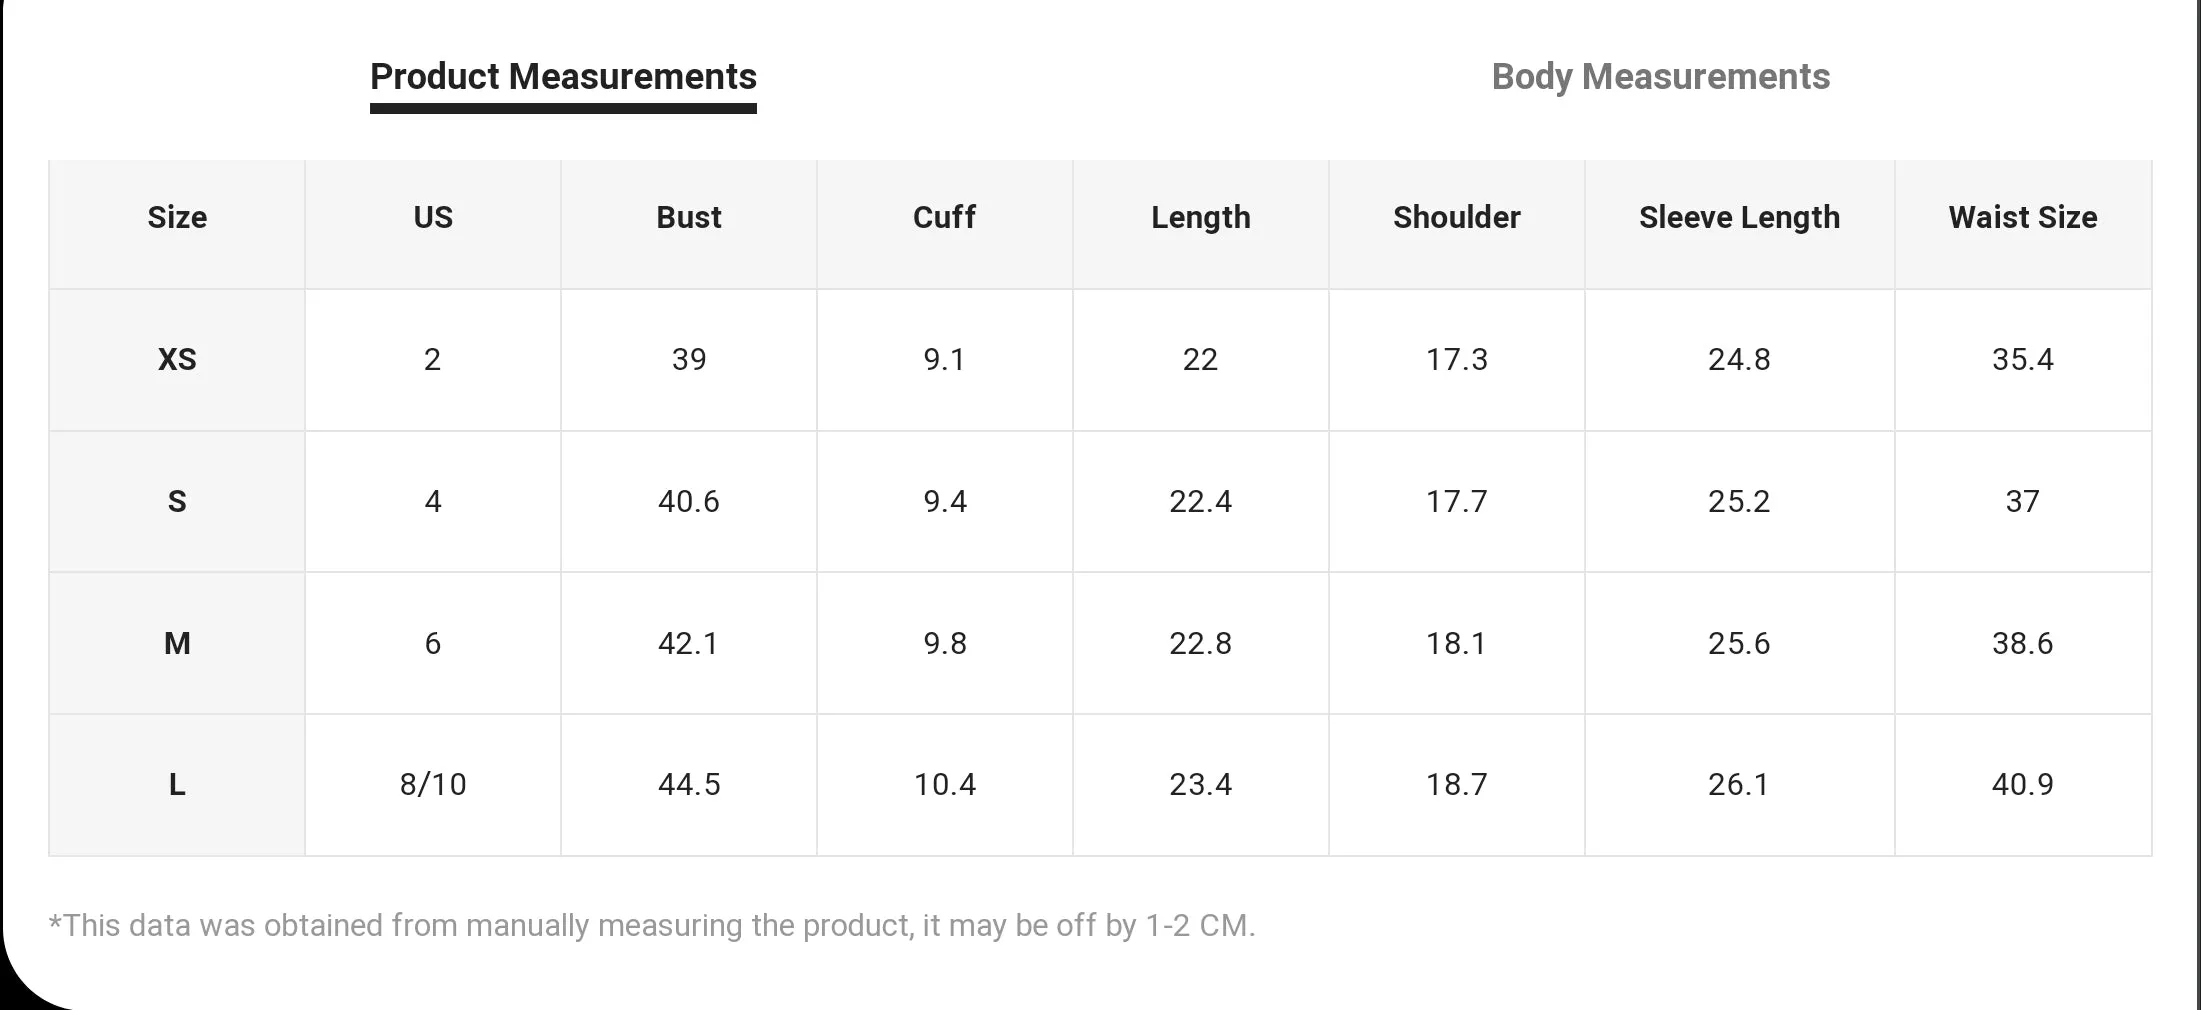Click the 25.6 sleeve length for M

tap(1739, 643)
